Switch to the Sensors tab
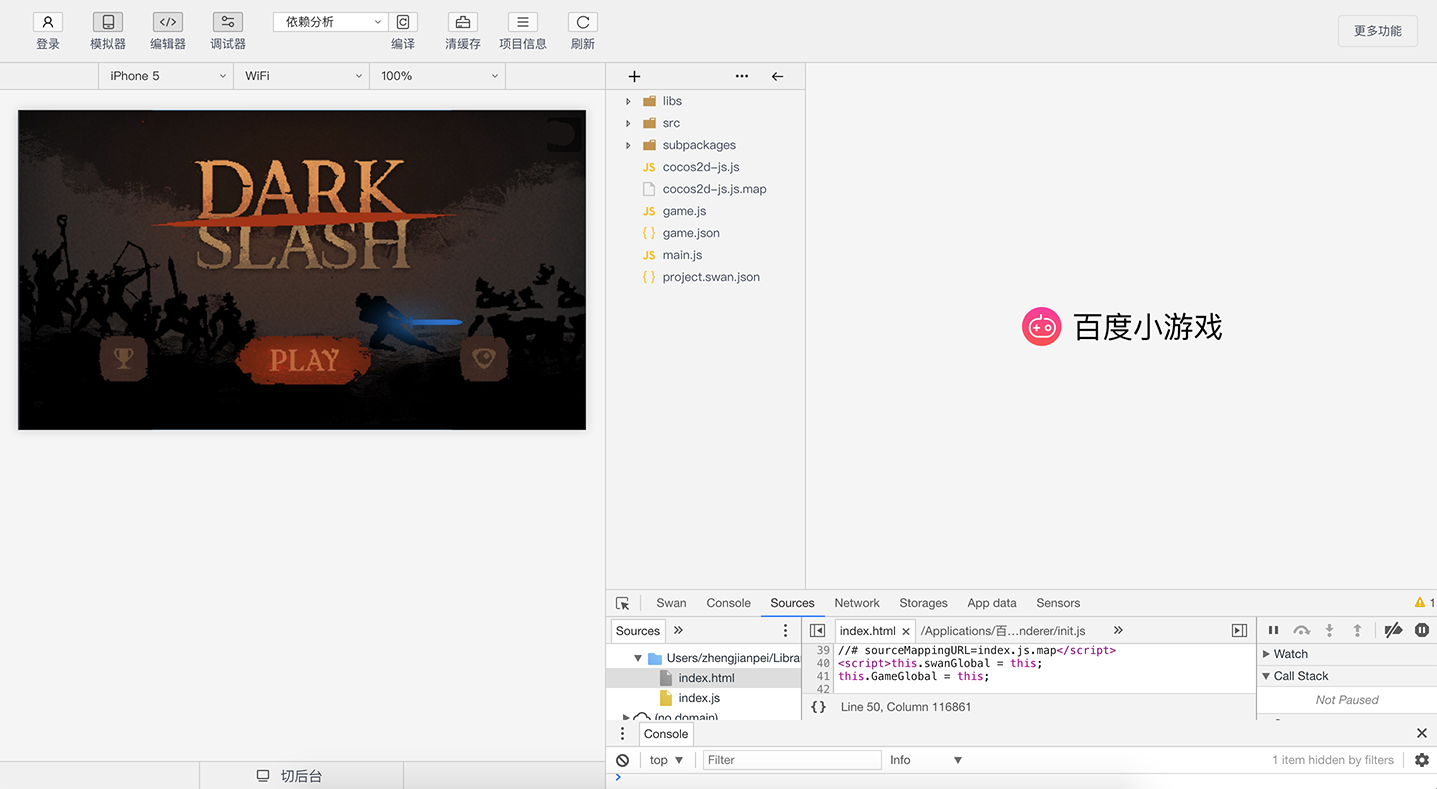This screenshot has width=1437, height=789. pyautogui.click(x=1058, y=603)
